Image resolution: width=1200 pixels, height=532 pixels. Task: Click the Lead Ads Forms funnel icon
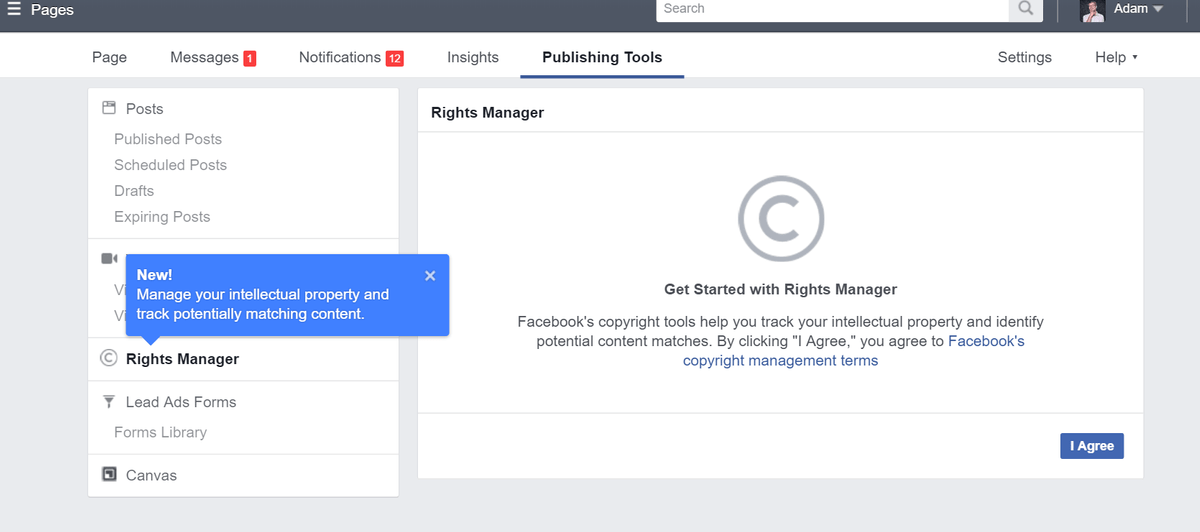109,401
